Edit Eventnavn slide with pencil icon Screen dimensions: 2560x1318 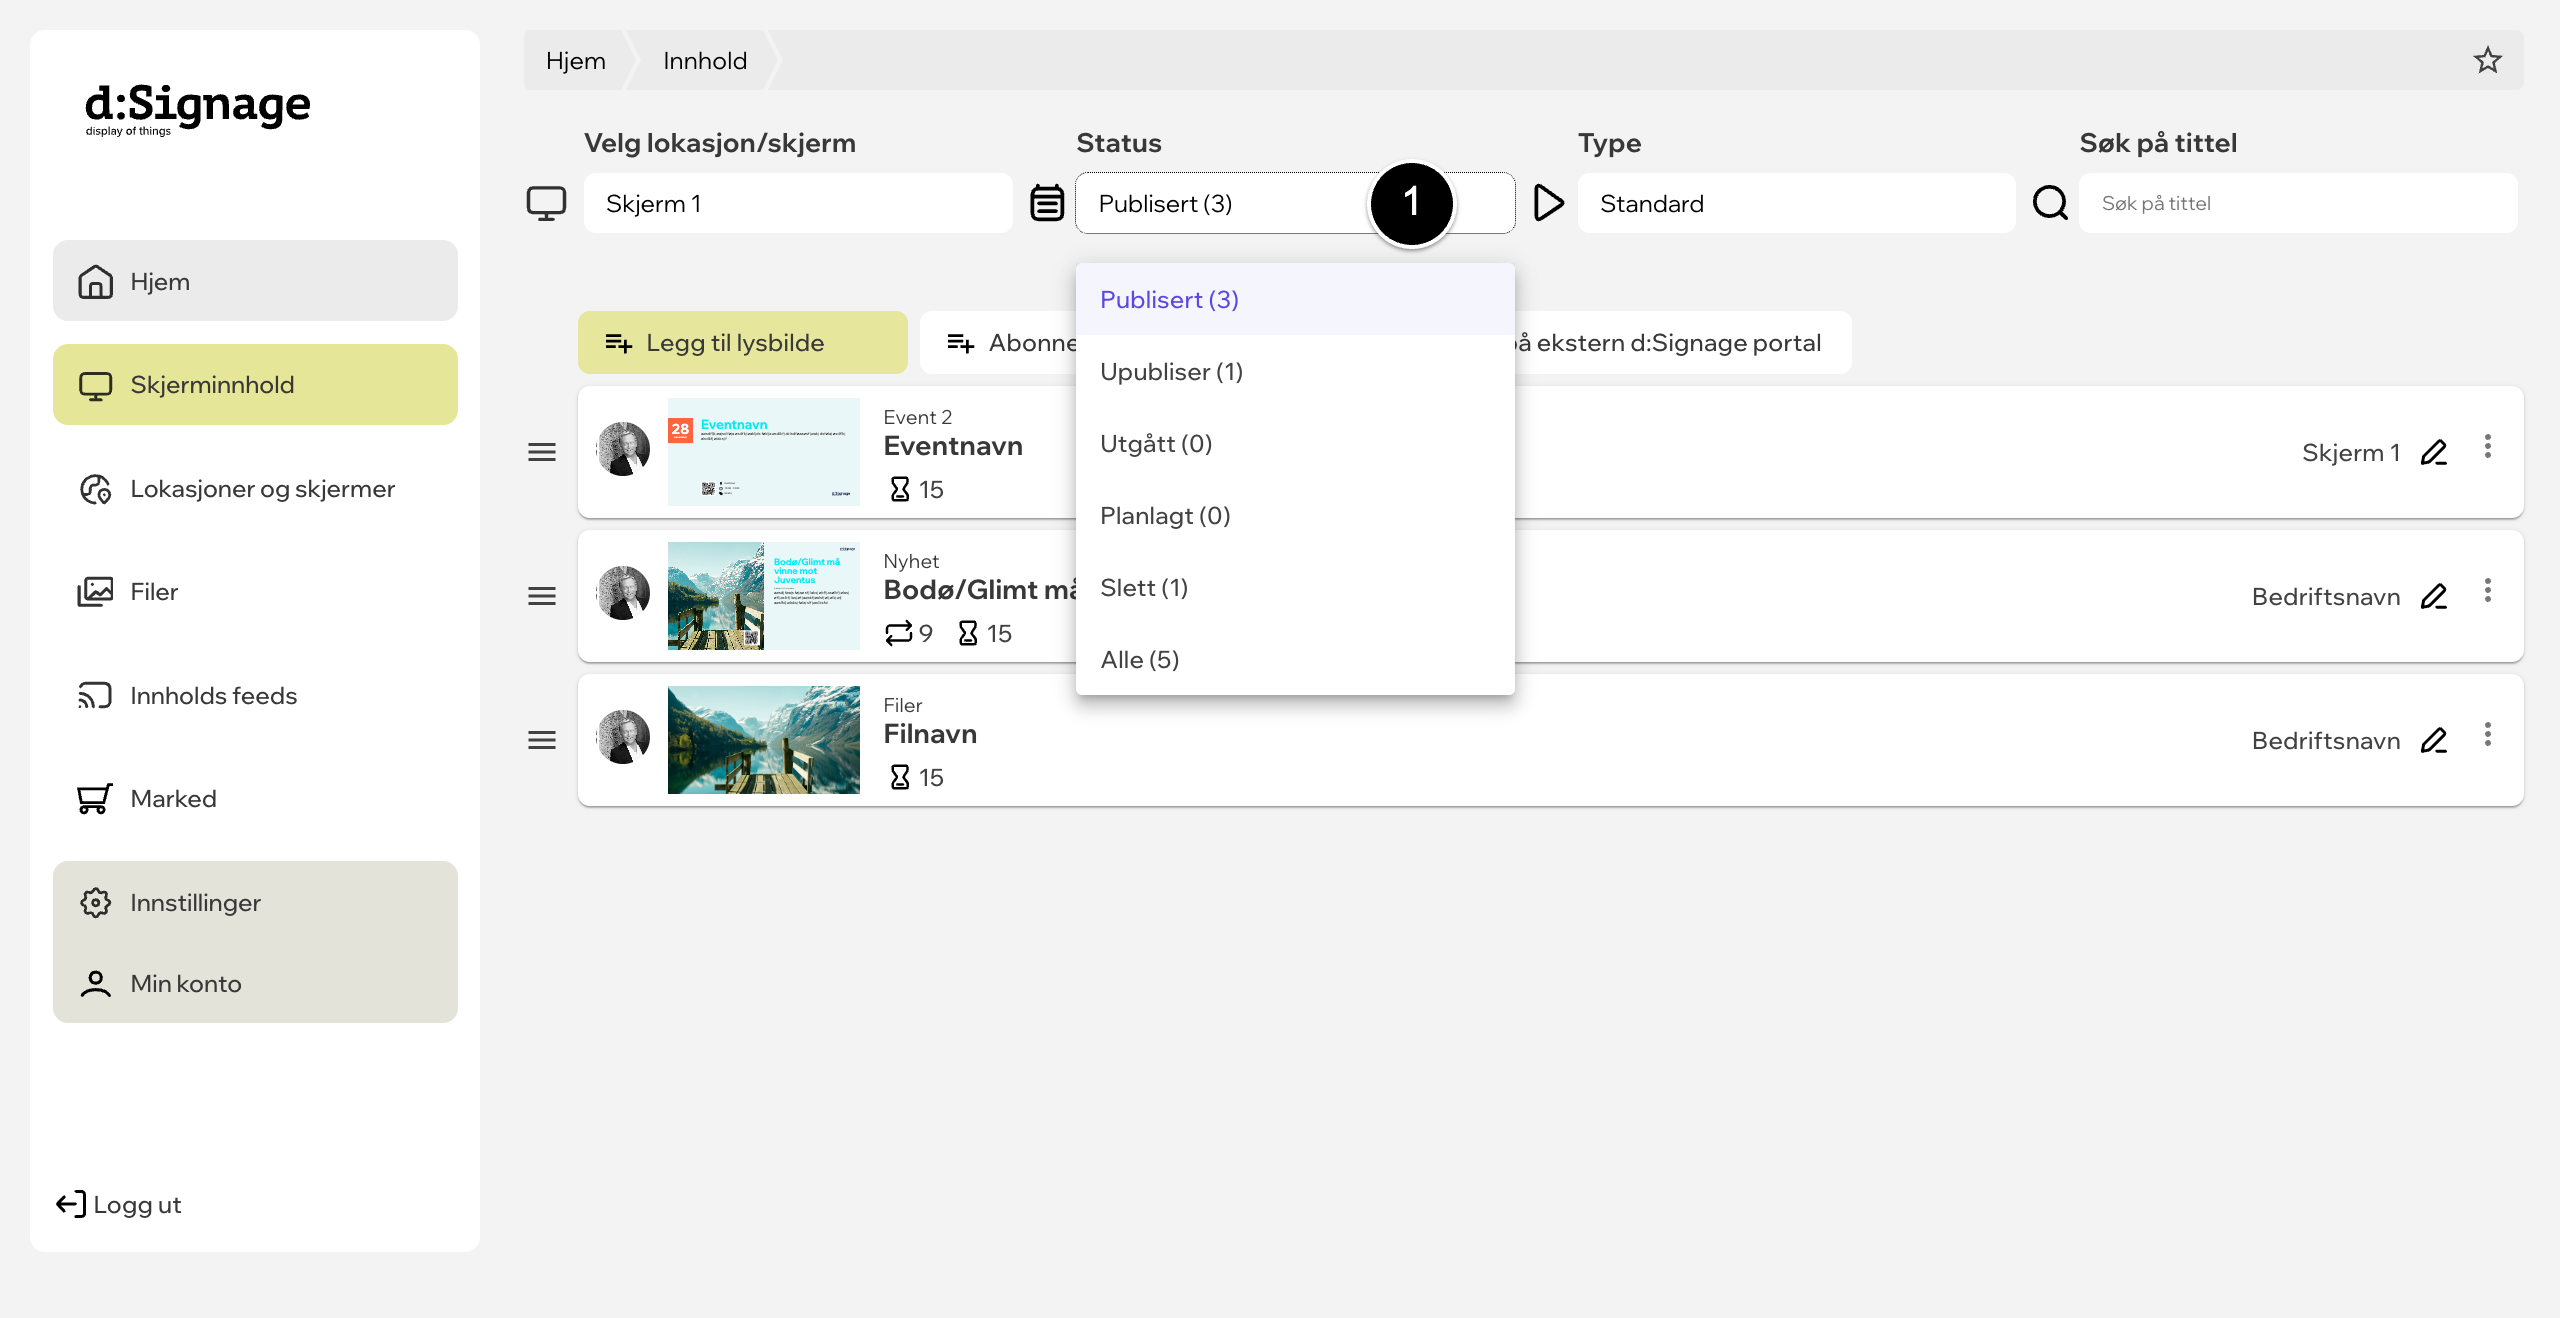point(2434,453)
